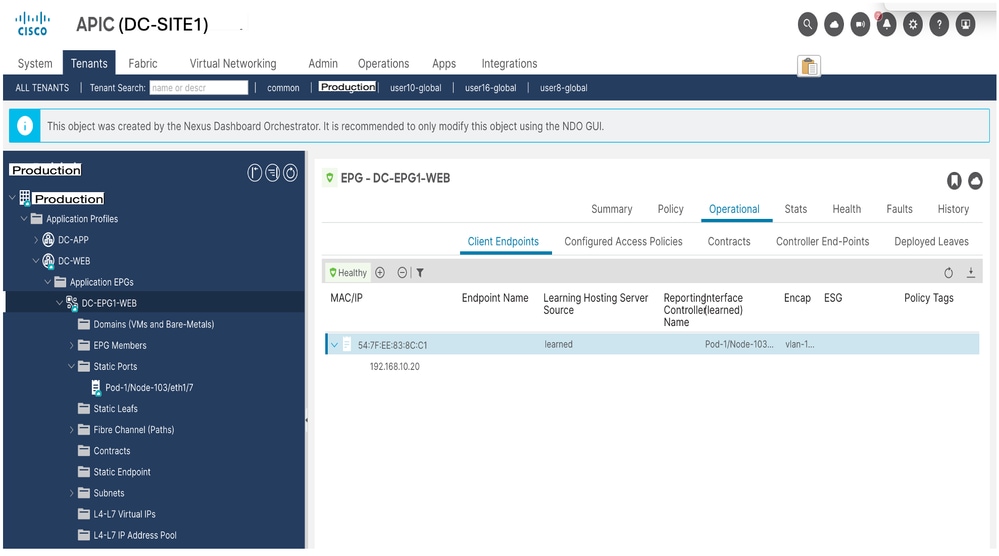999x556 pixels.
Task: Click the panel collapse handle on divider
Action: point(306,420)
